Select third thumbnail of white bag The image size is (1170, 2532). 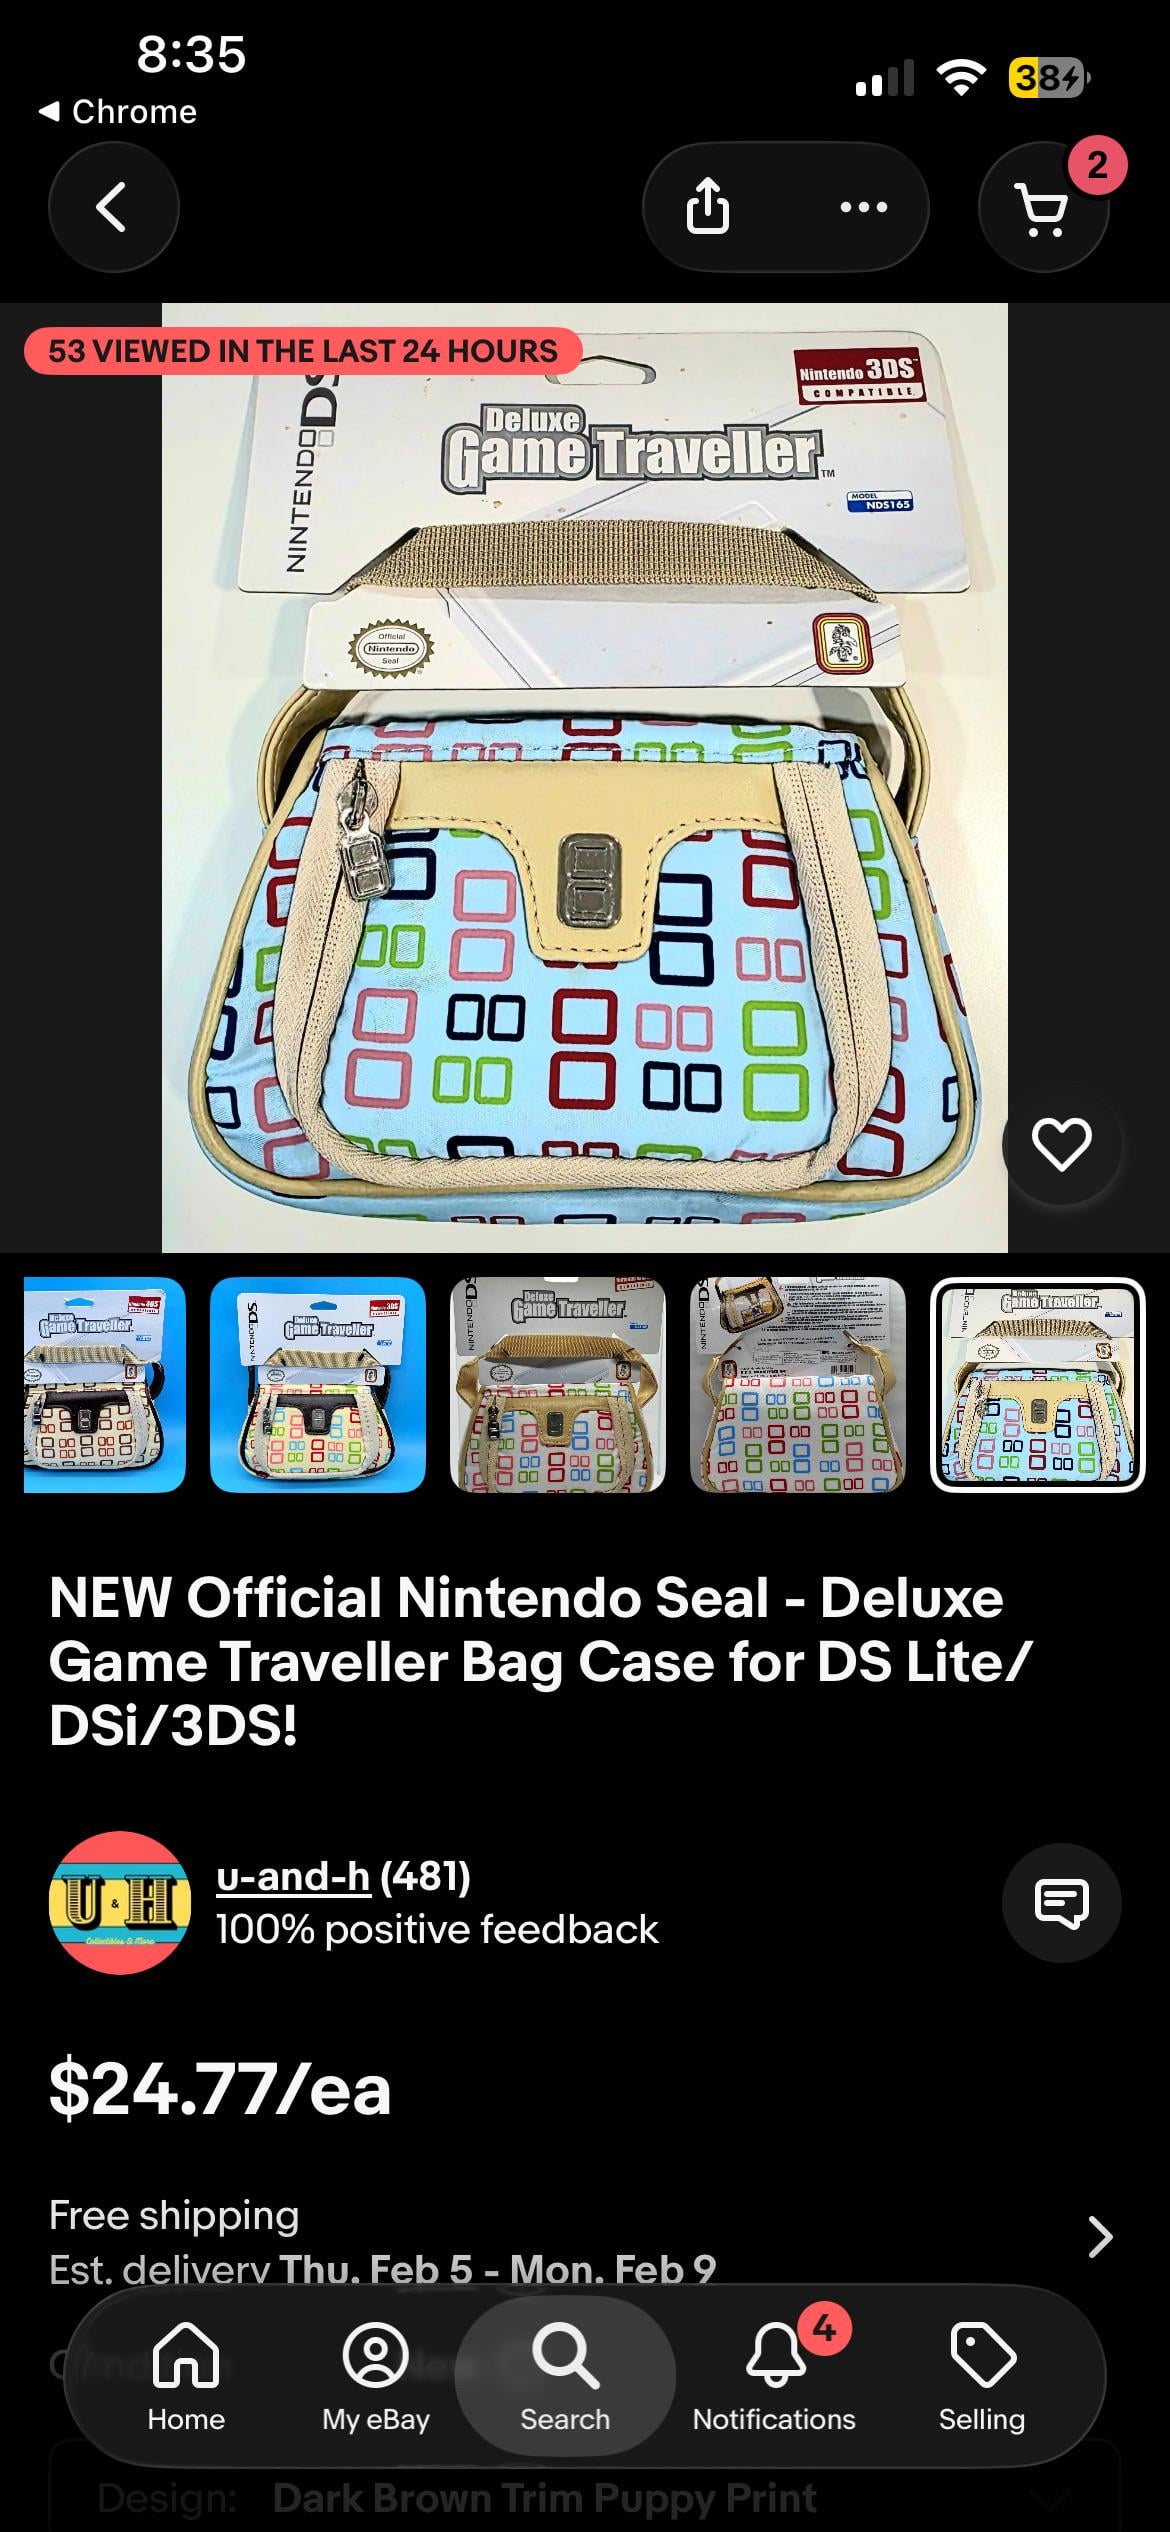pos(558,1385)
